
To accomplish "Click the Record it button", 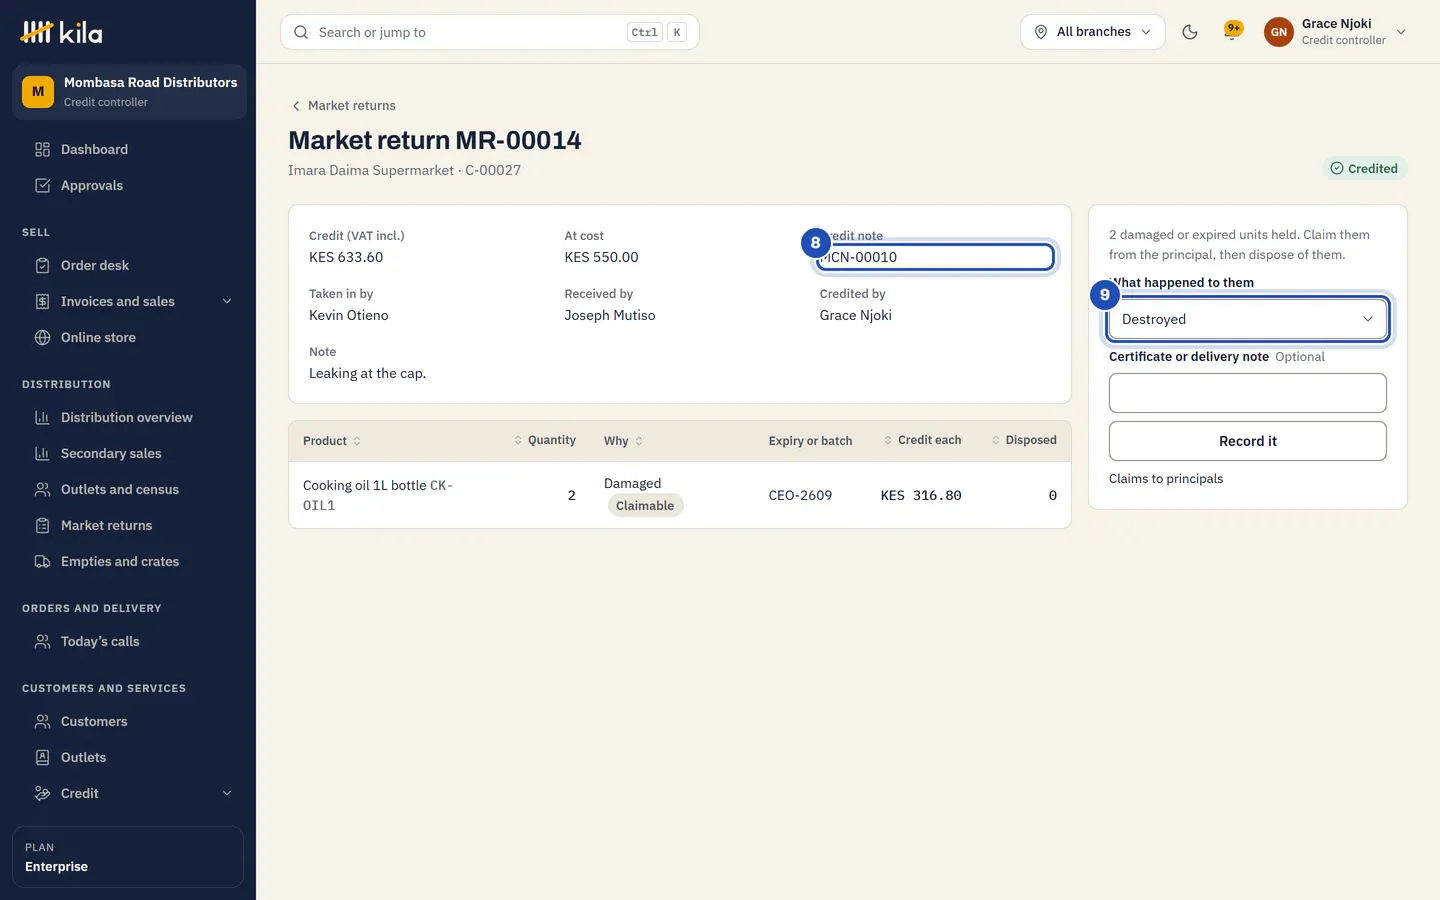I will point(1248,441).
